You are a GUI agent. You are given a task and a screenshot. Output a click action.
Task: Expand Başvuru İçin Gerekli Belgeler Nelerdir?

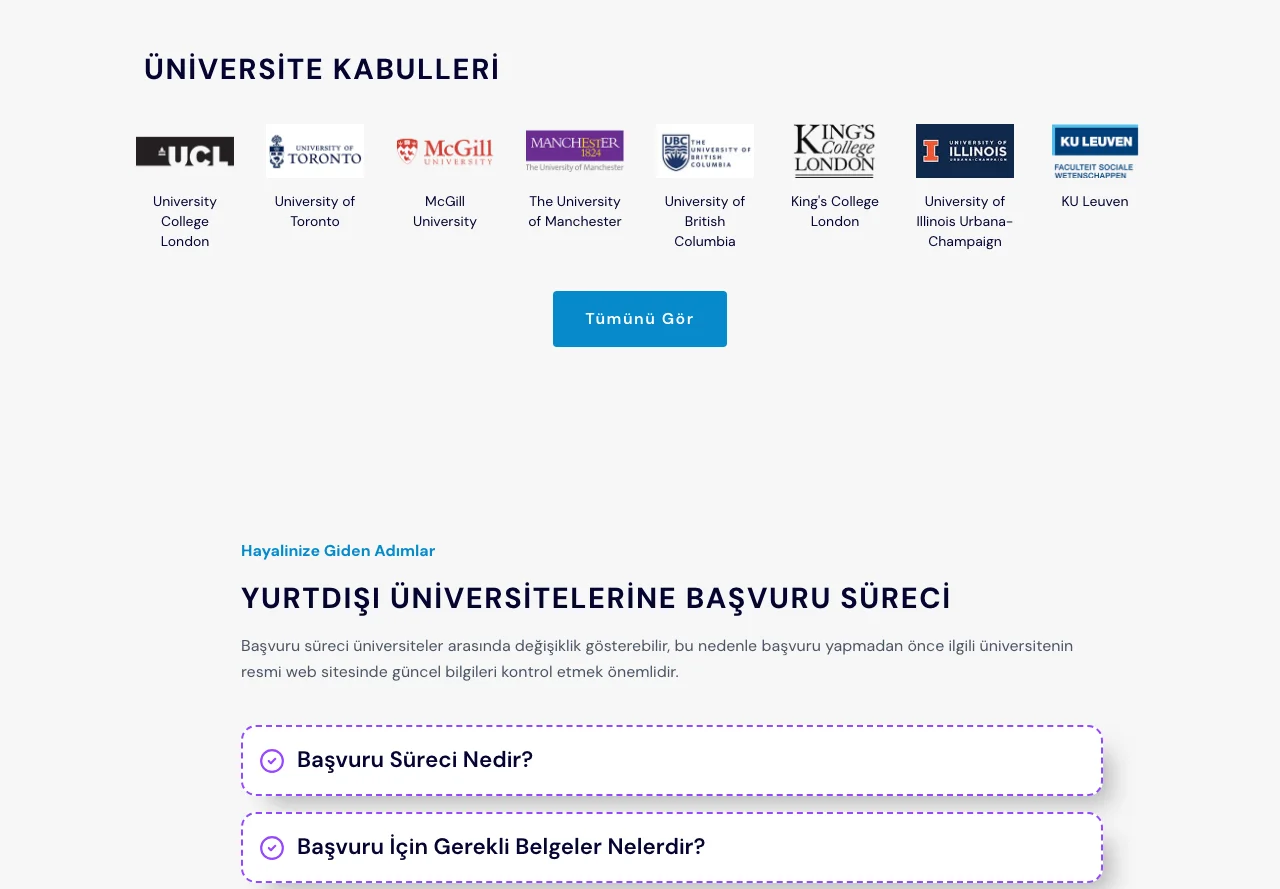pos(672,847)
